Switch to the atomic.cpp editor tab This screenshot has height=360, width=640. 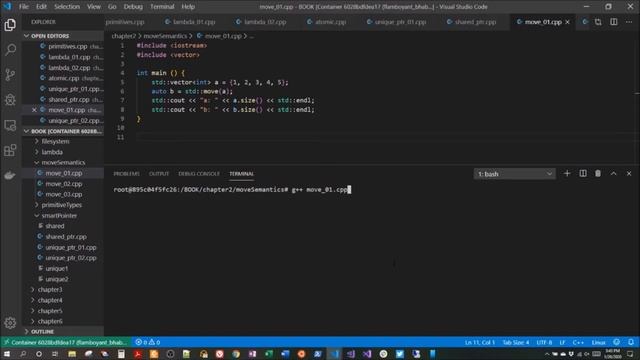327,22
